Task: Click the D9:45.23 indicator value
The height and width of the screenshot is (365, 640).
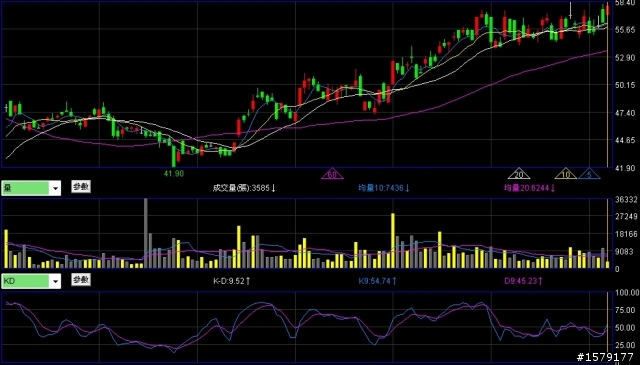Action: tap(523, 281)
